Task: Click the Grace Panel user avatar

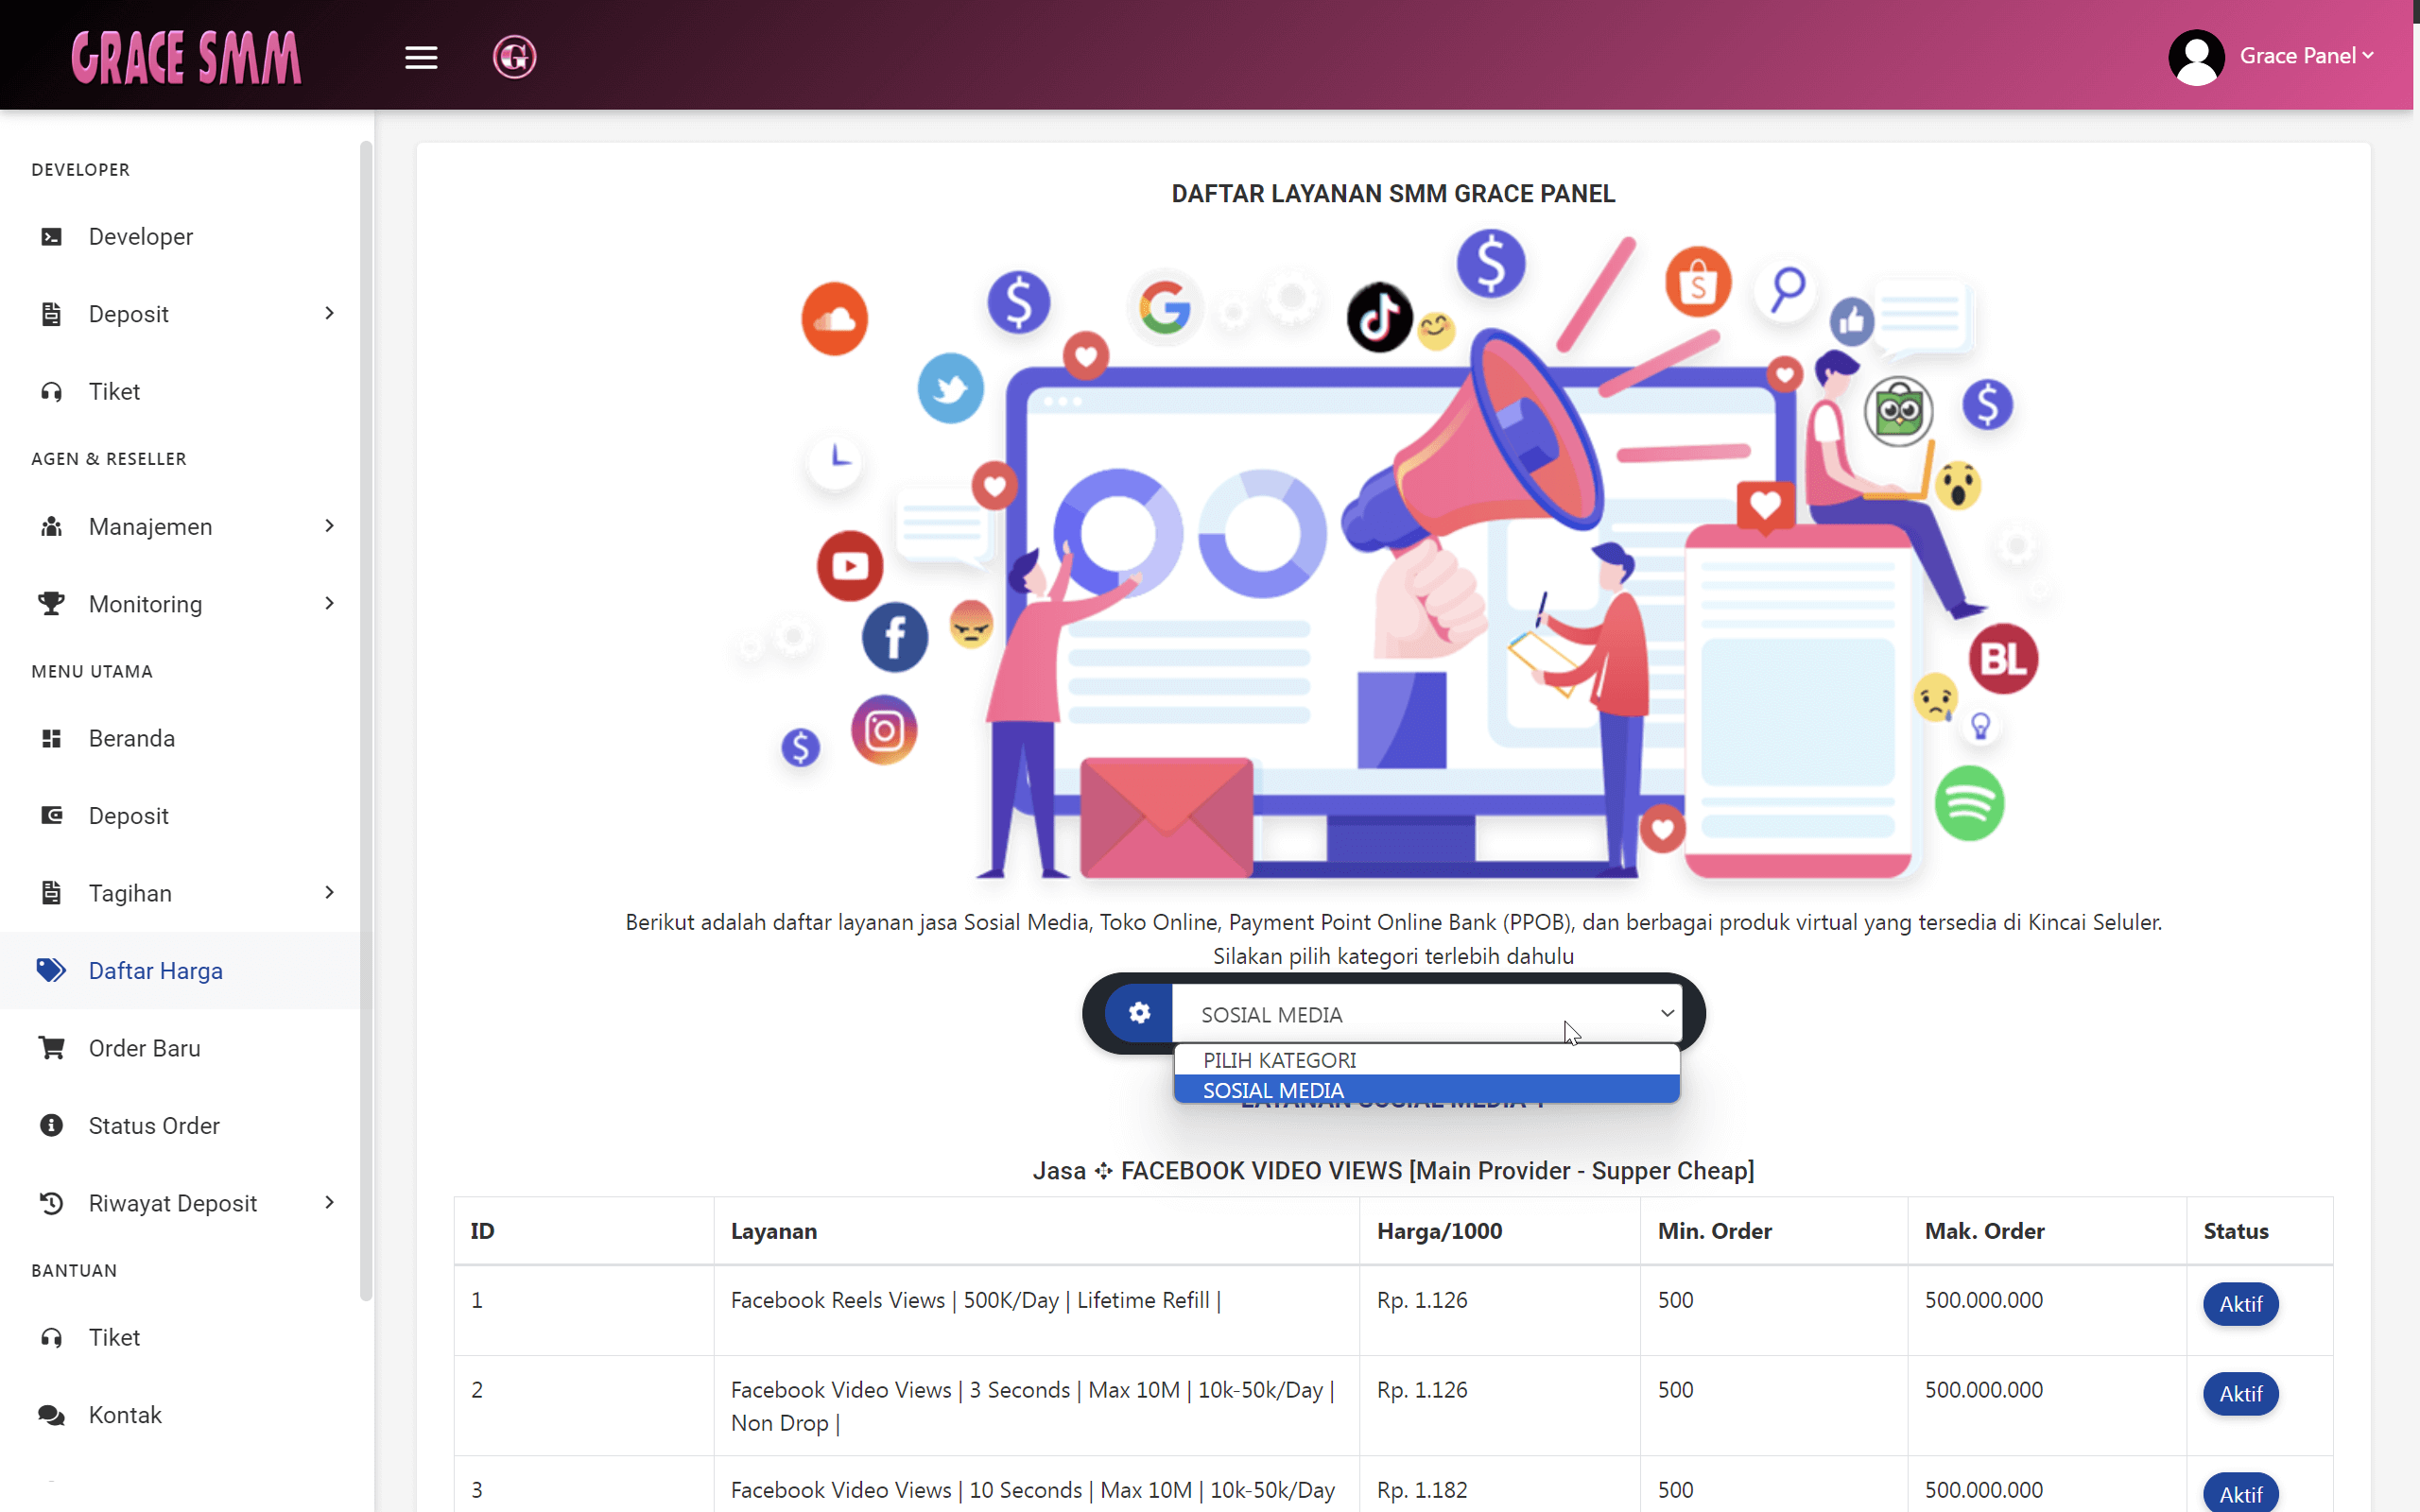Action: pyautogui.click(x=2196, y=57)
